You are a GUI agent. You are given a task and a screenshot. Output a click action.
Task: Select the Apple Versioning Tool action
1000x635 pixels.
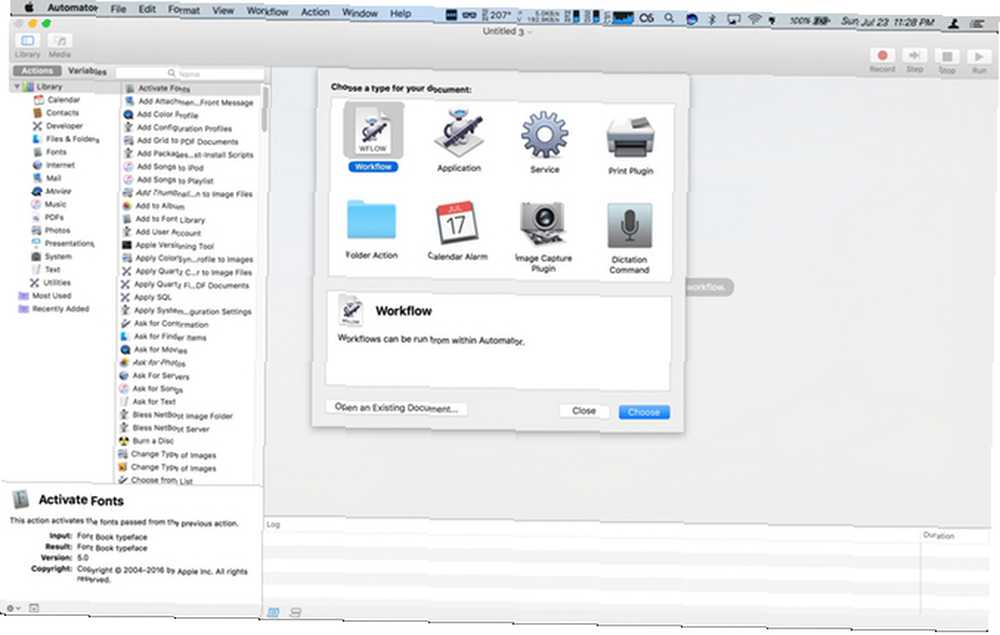pos(174,245)
